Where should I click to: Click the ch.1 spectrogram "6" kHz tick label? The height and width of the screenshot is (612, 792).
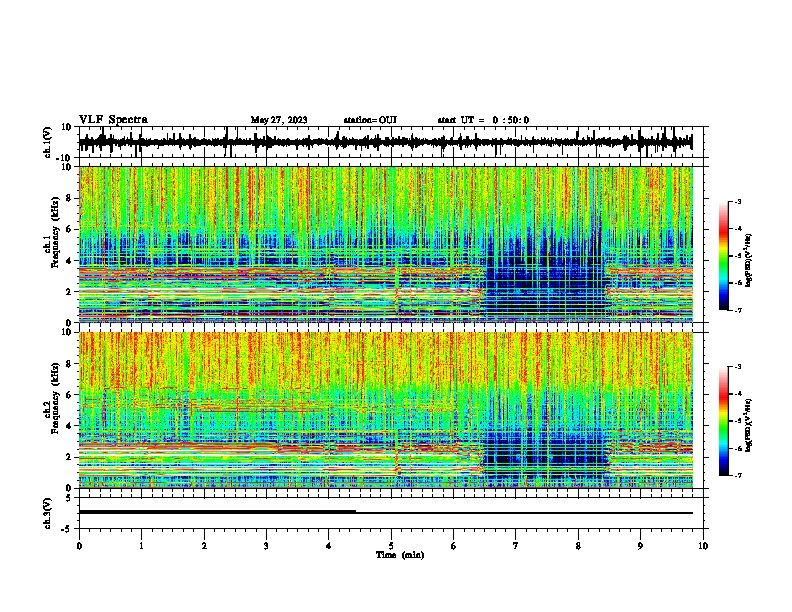(68, 229)
